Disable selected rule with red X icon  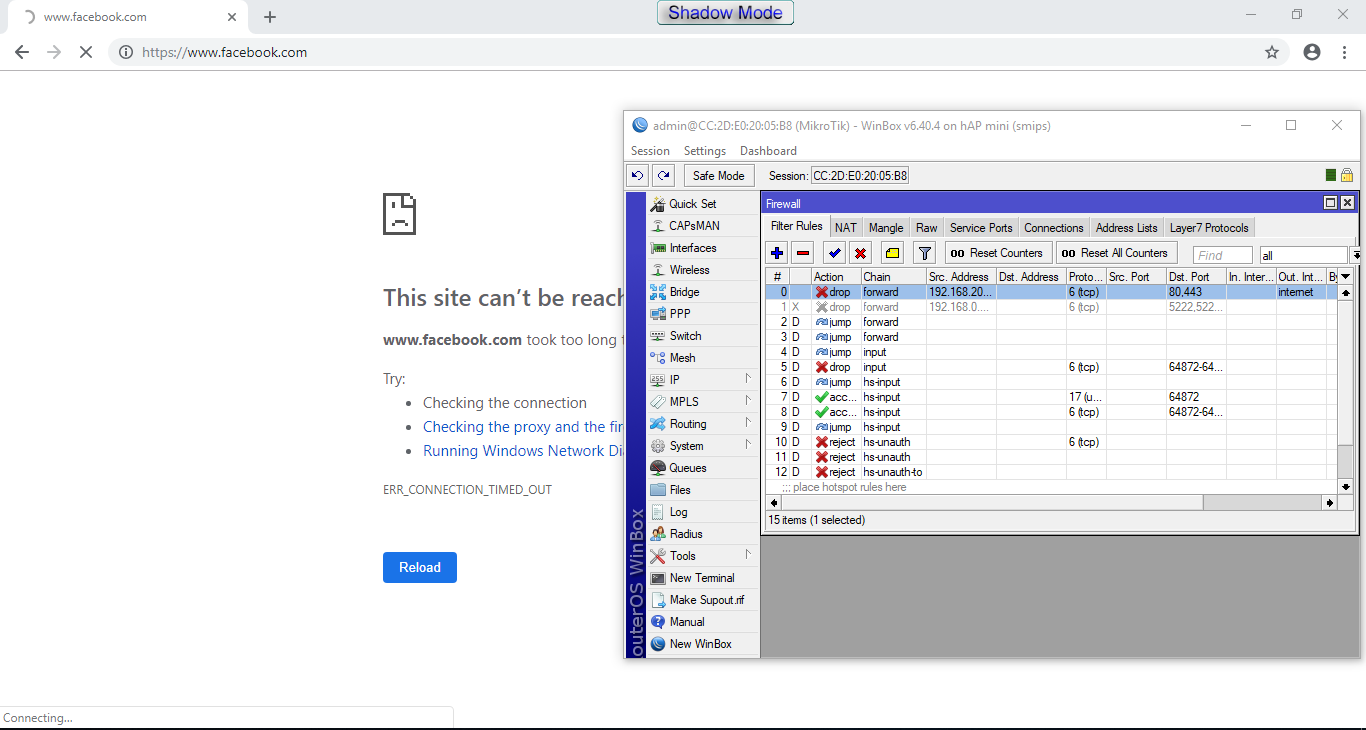click(860, 253)
